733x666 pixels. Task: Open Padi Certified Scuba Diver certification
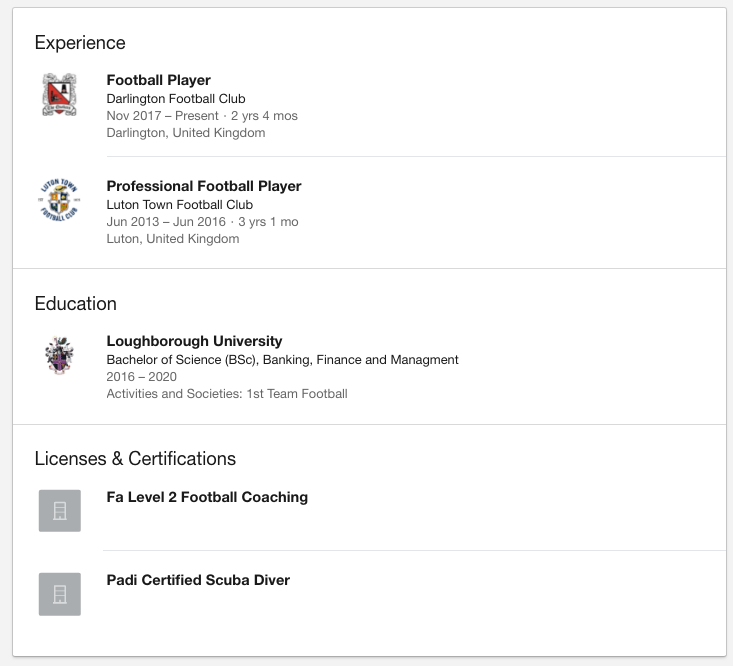(198, 580)
